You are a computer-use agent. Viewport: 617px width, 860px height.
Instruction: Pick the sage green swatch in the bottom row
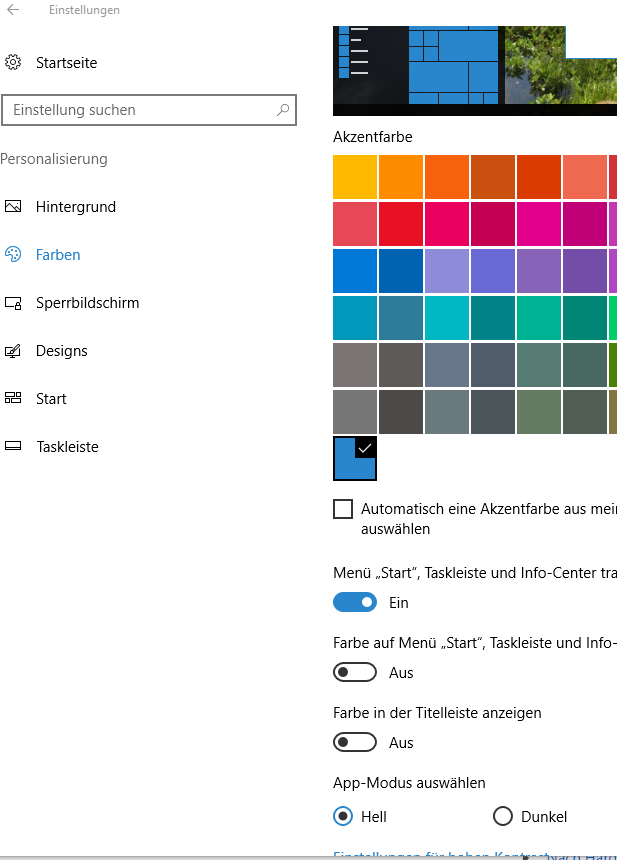tap(539, 412)
